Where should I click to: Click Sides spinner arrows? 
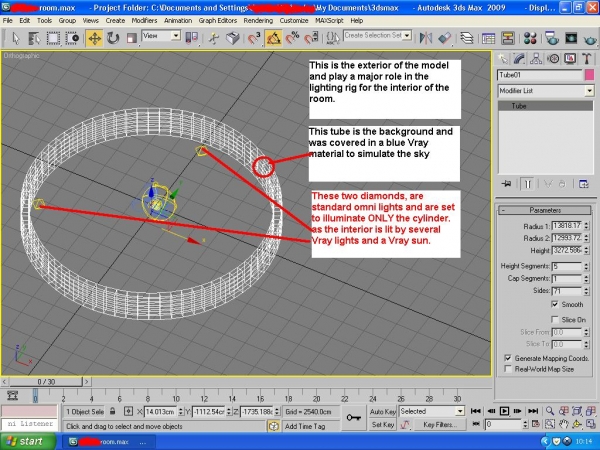click(x=587, y=291)
